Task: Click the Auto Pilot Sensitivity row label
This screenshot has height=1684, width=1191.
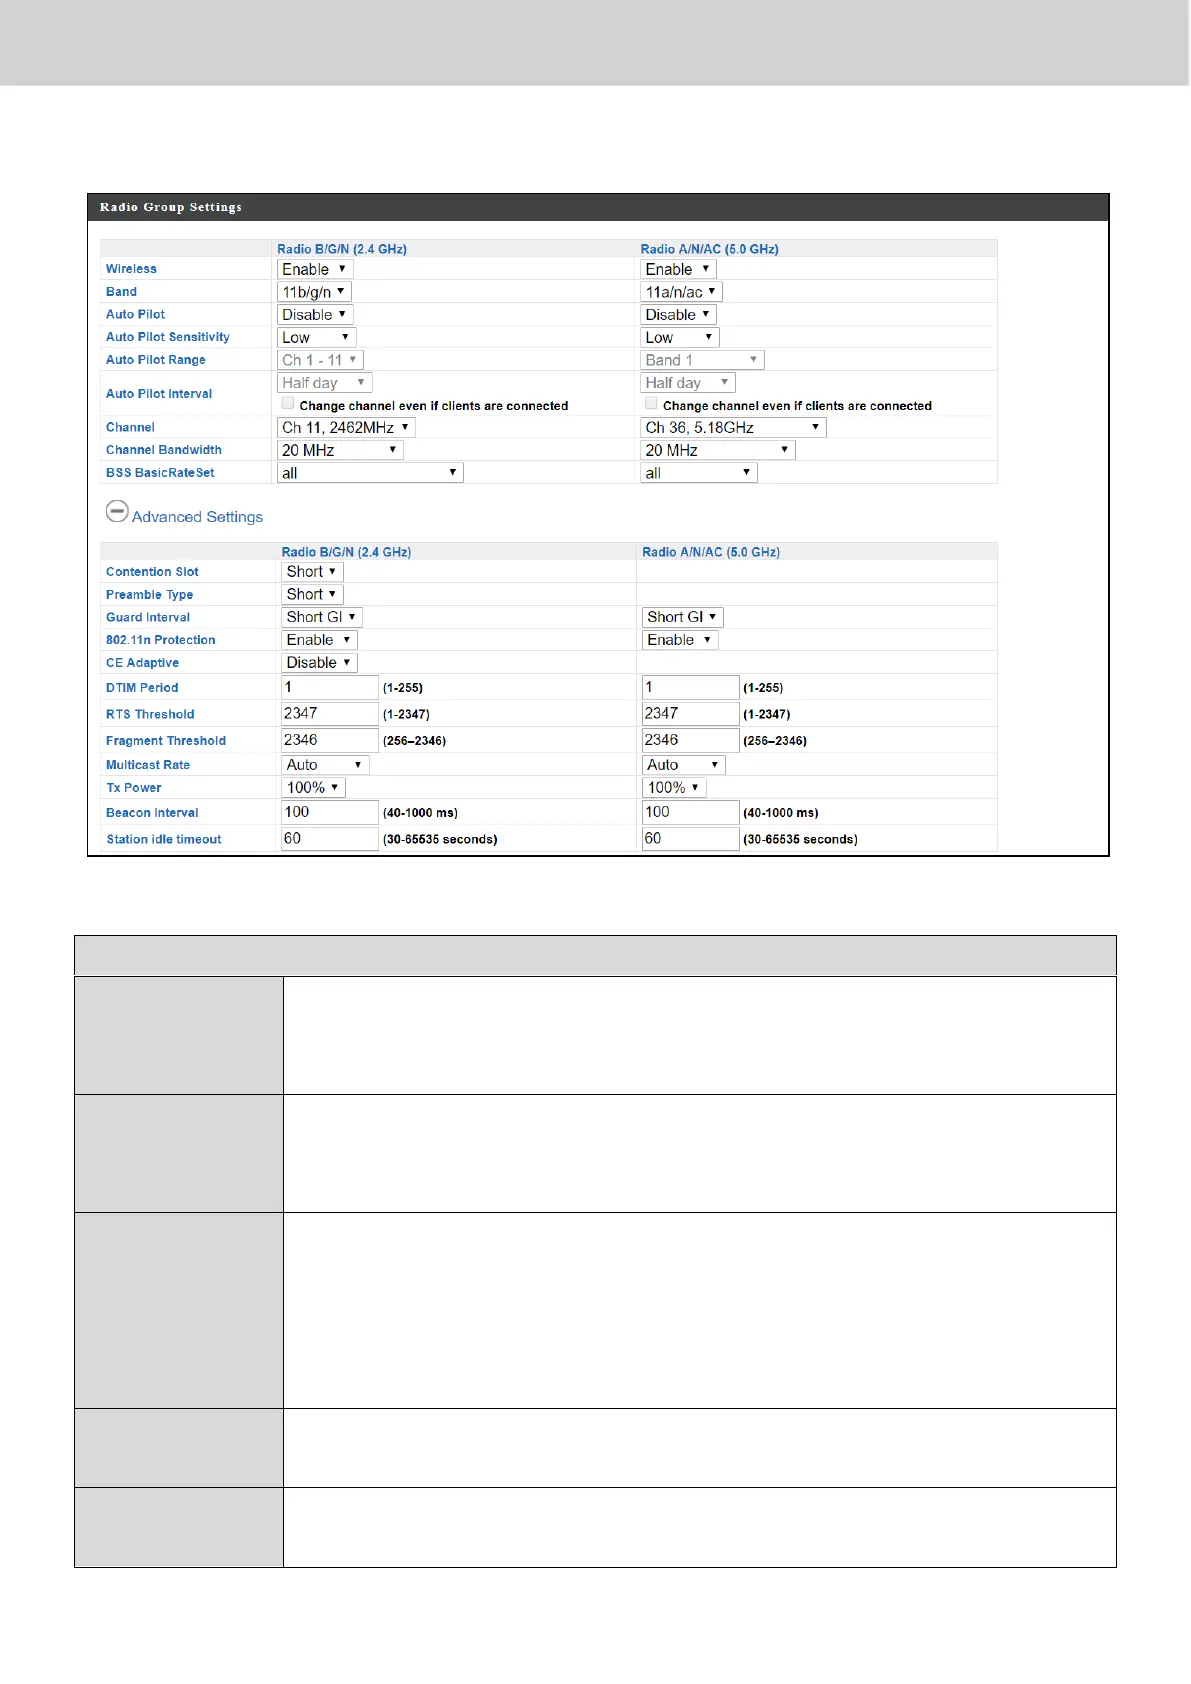Action: pyautogui.click(x=168, y=337)
